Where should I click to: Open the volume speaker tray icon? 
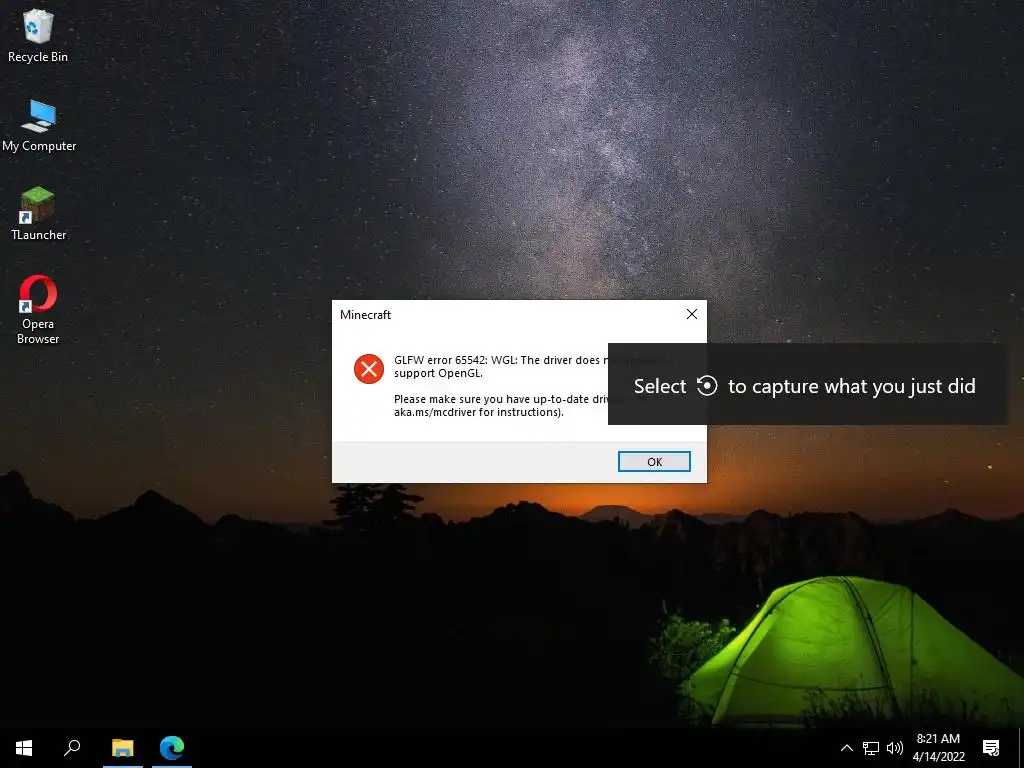coord(895,748)
